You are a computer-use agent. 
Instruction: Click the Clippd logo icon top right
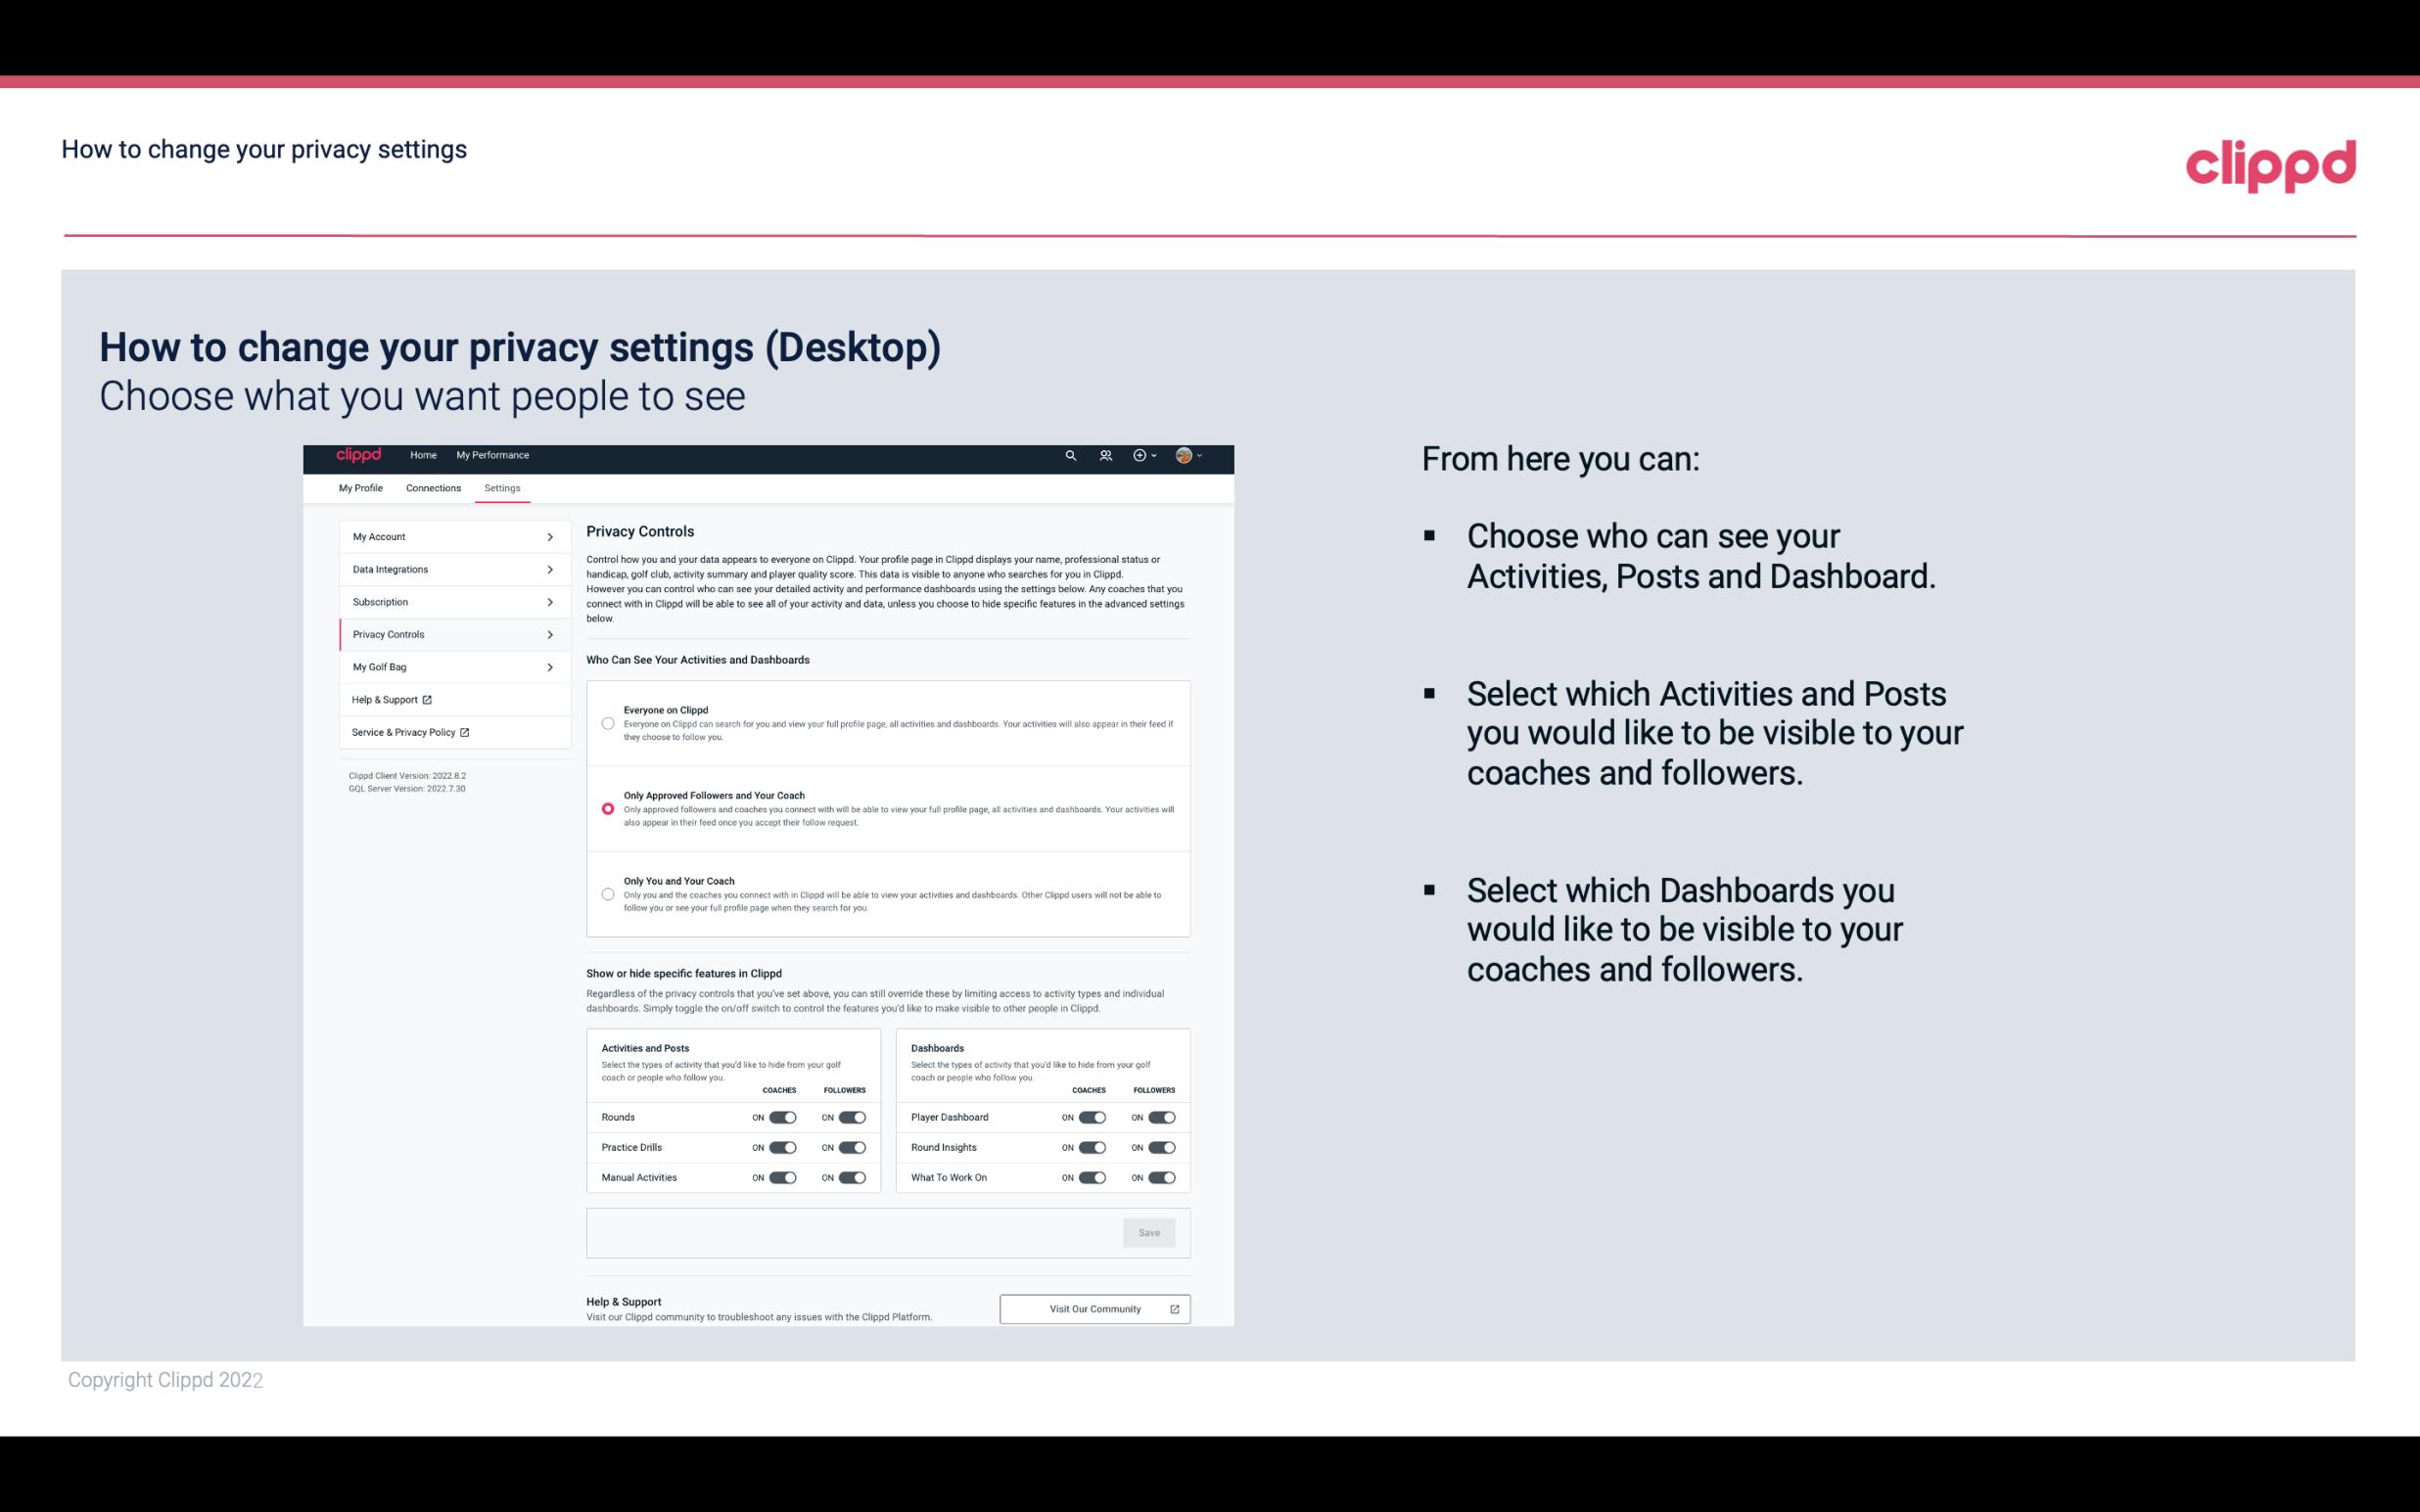click(2268, 163)
